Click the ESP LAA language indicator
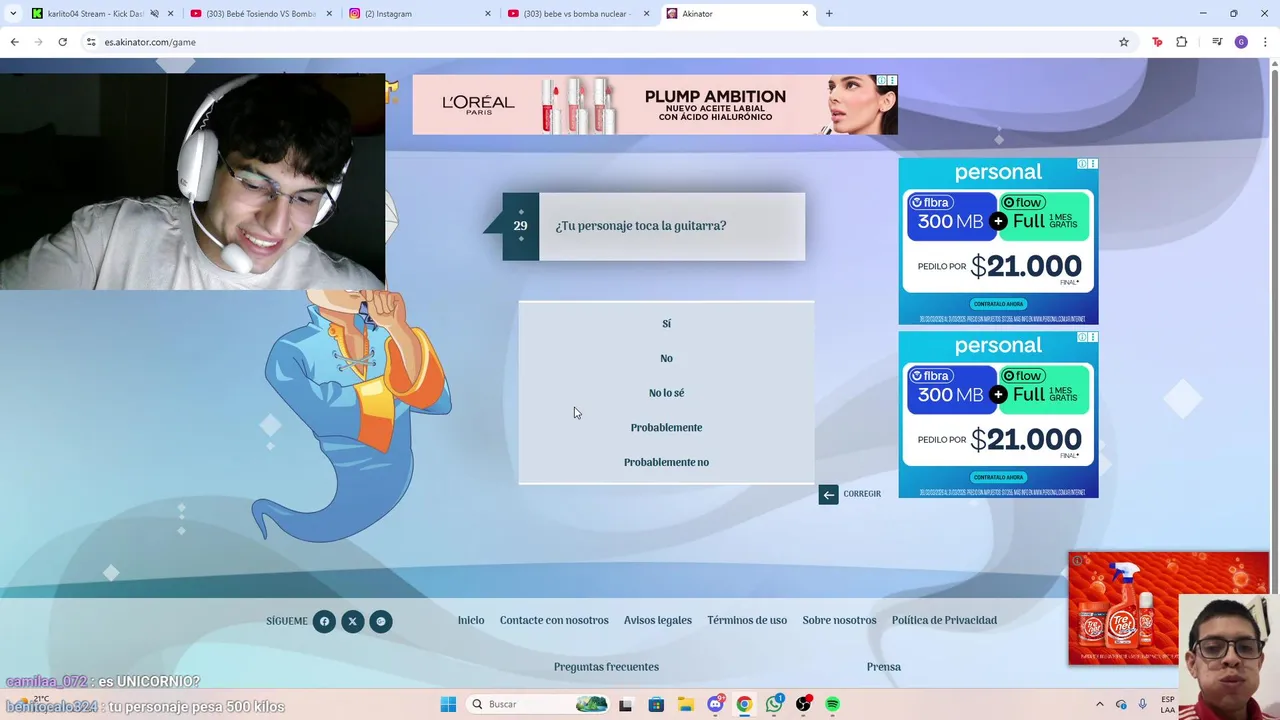1280x720 pixels. point(1168,704)
